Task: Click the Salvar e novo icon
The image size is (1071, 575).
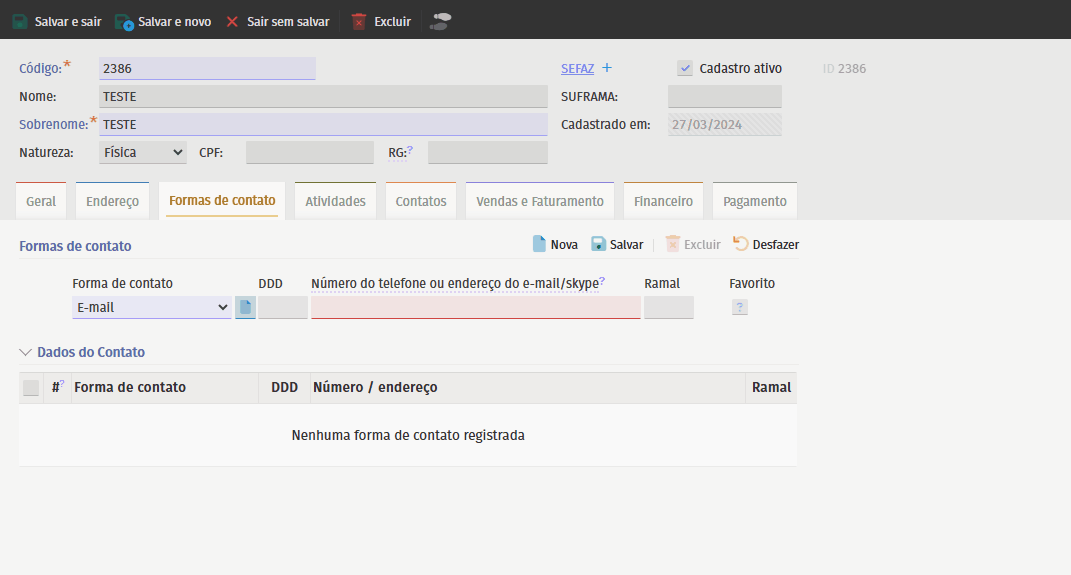Action: coord(124,21)
